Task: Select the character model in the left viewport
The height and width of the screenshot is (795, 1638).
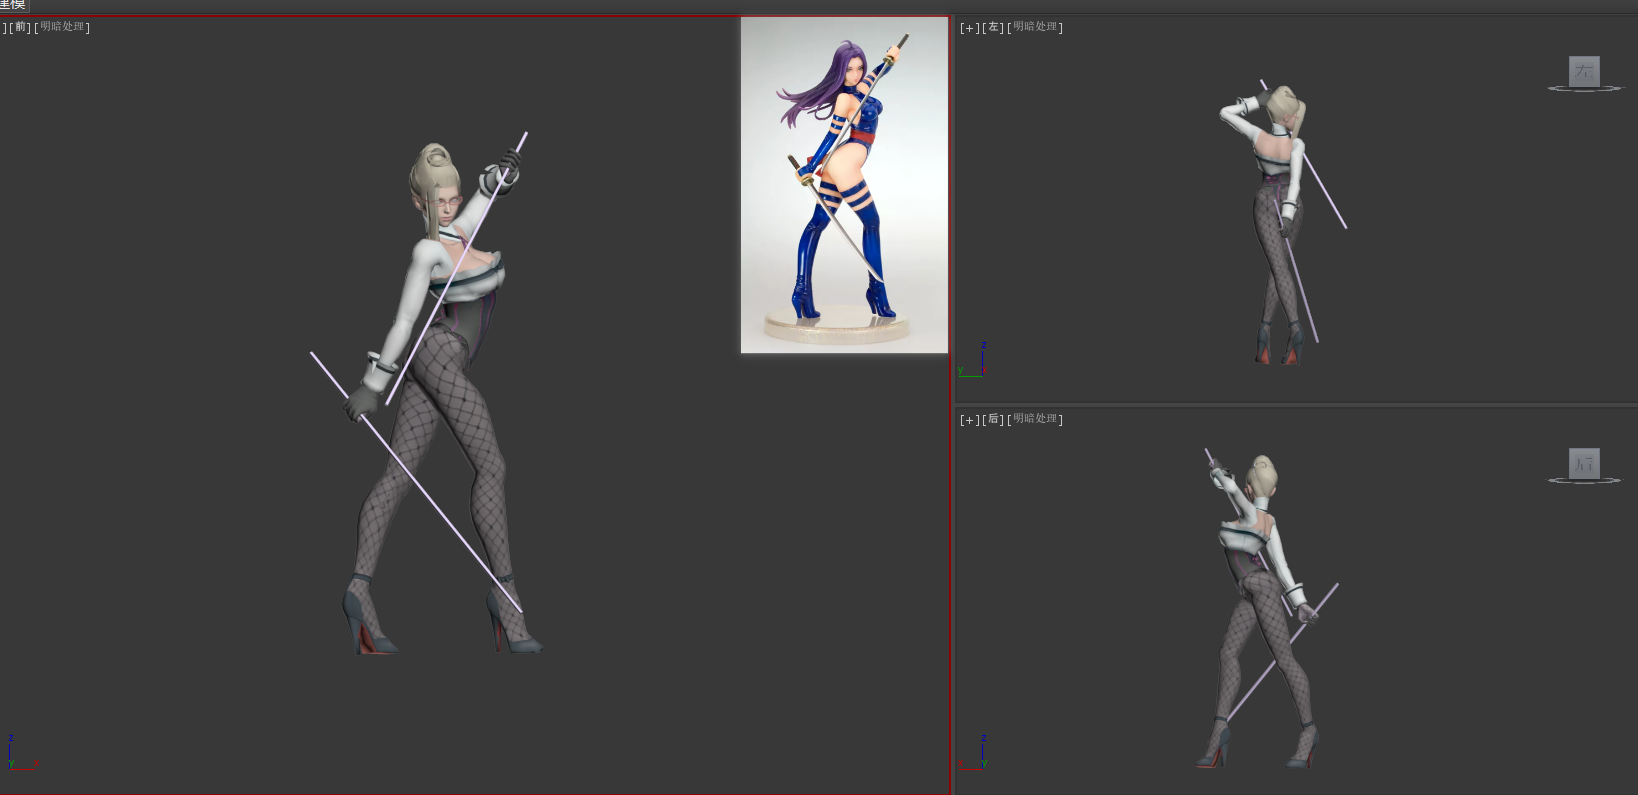Action: (x=1275, y=230)
